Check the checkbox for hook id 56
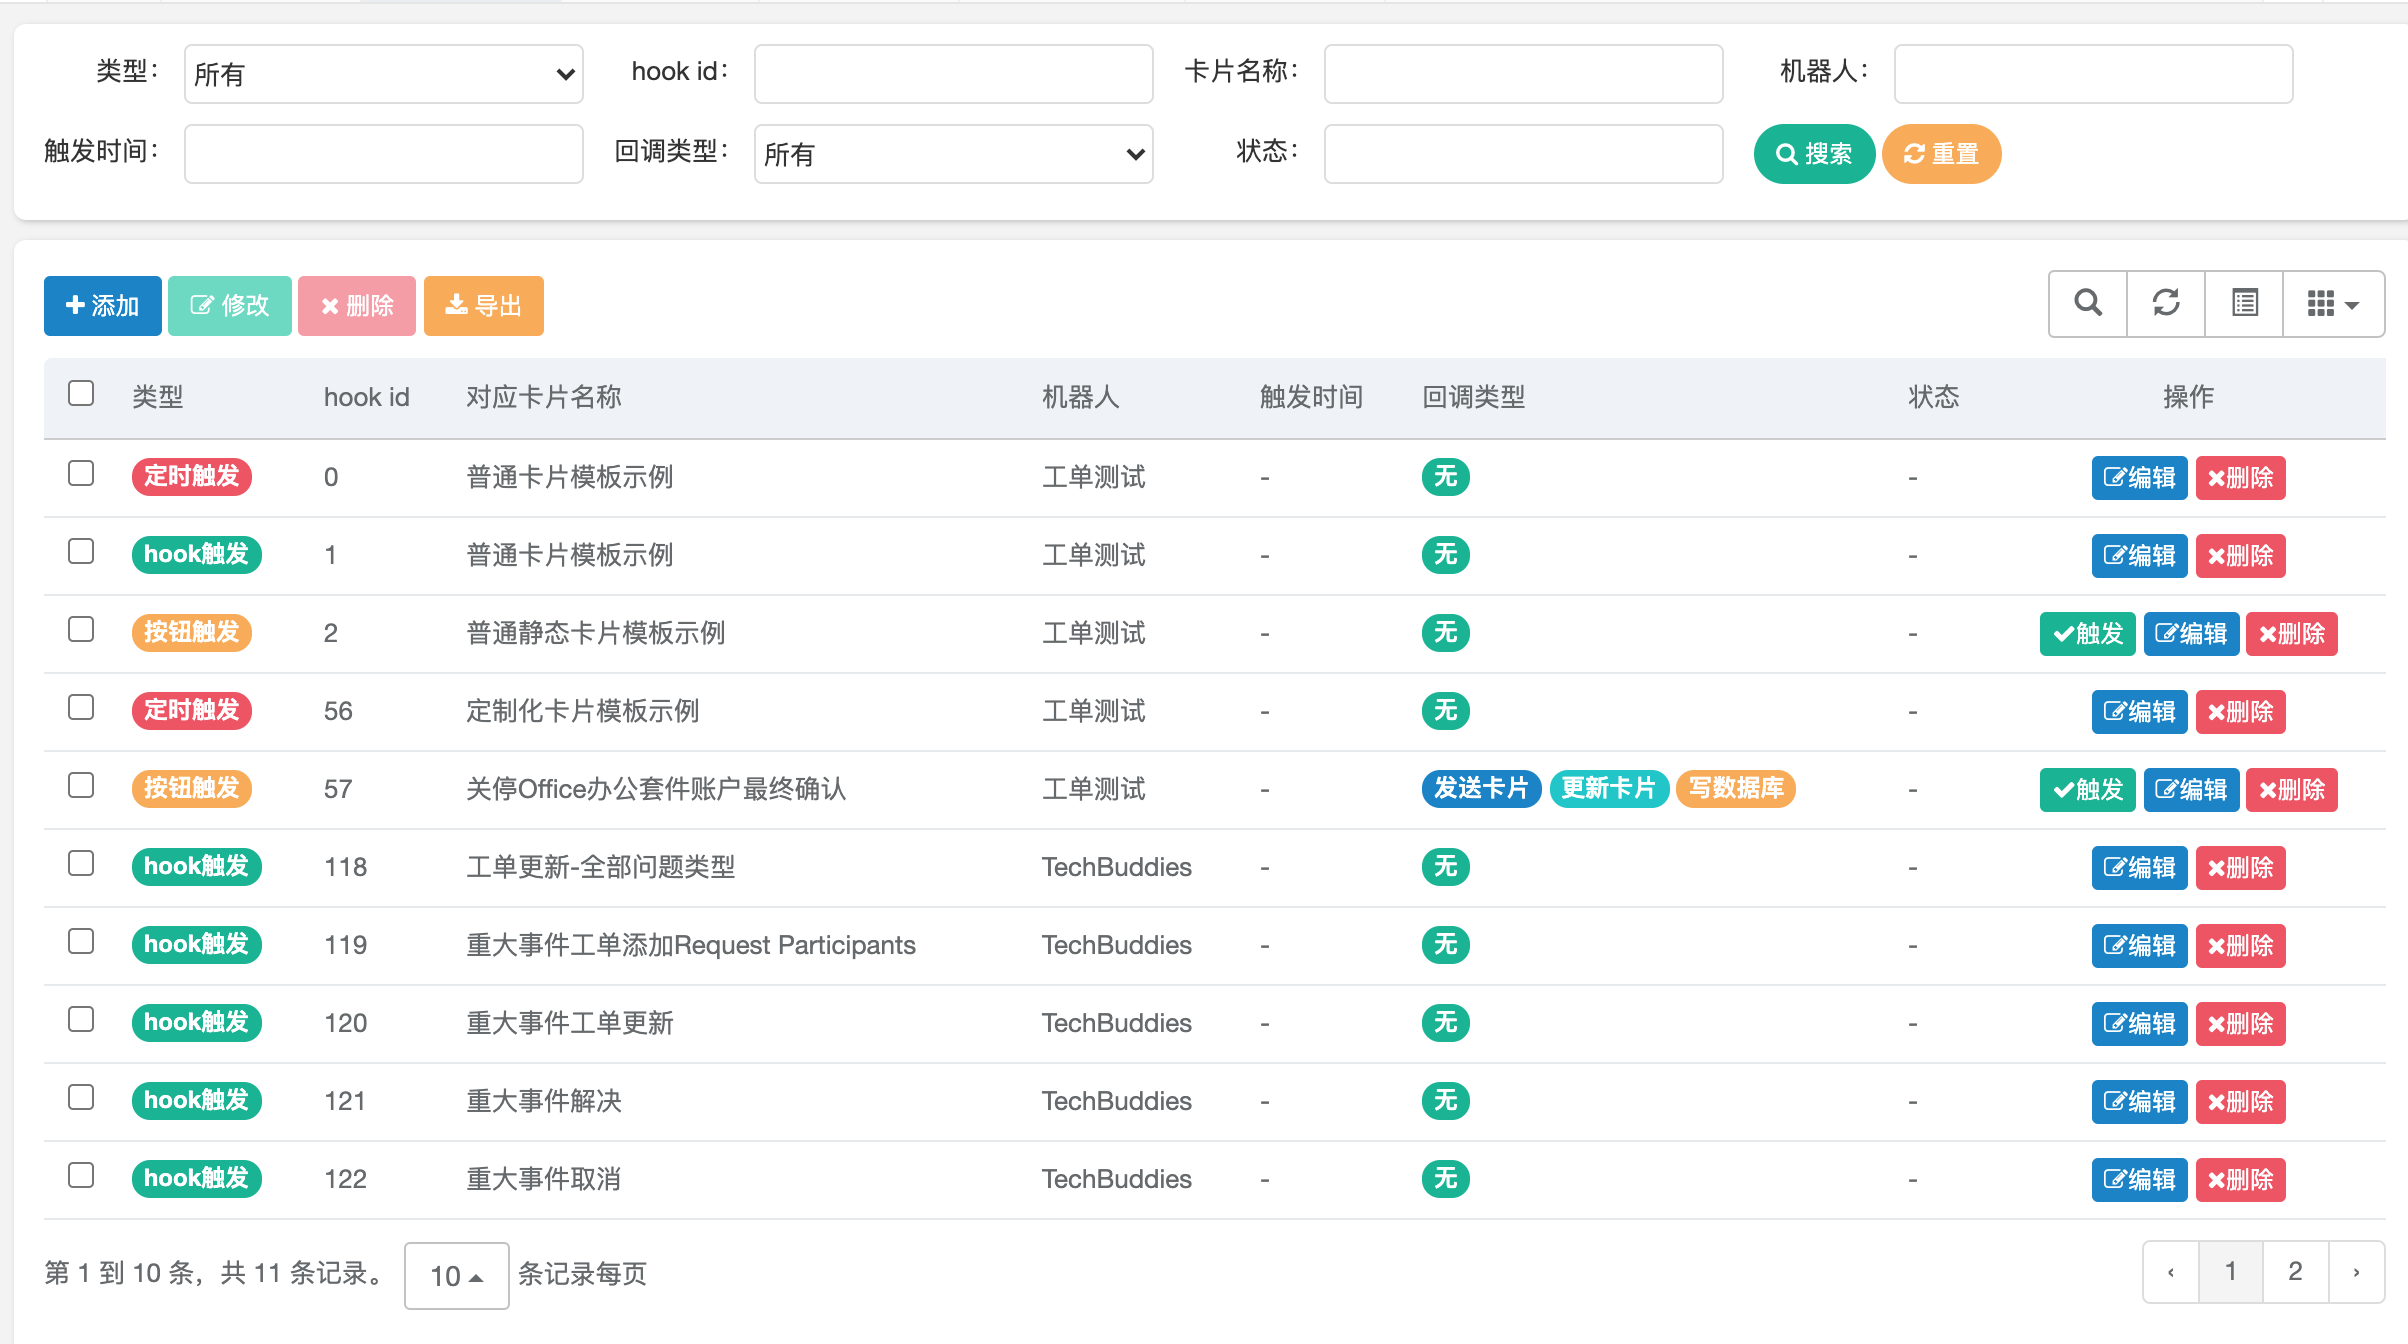The image size is (2408, 1344). 81,708
